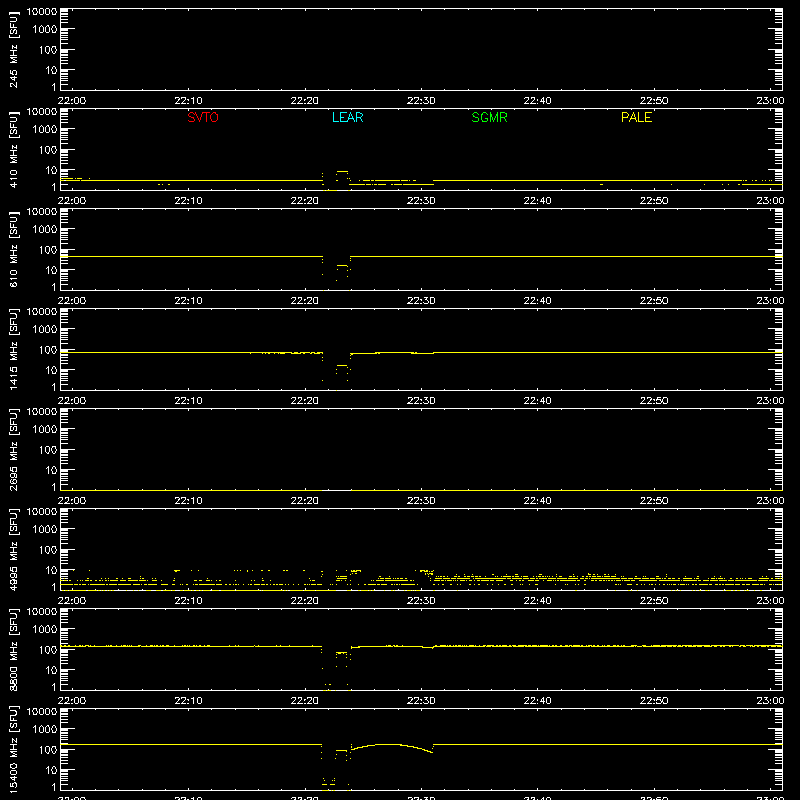Click 22:00 time label under 245 MHz plot

(72, 101)
